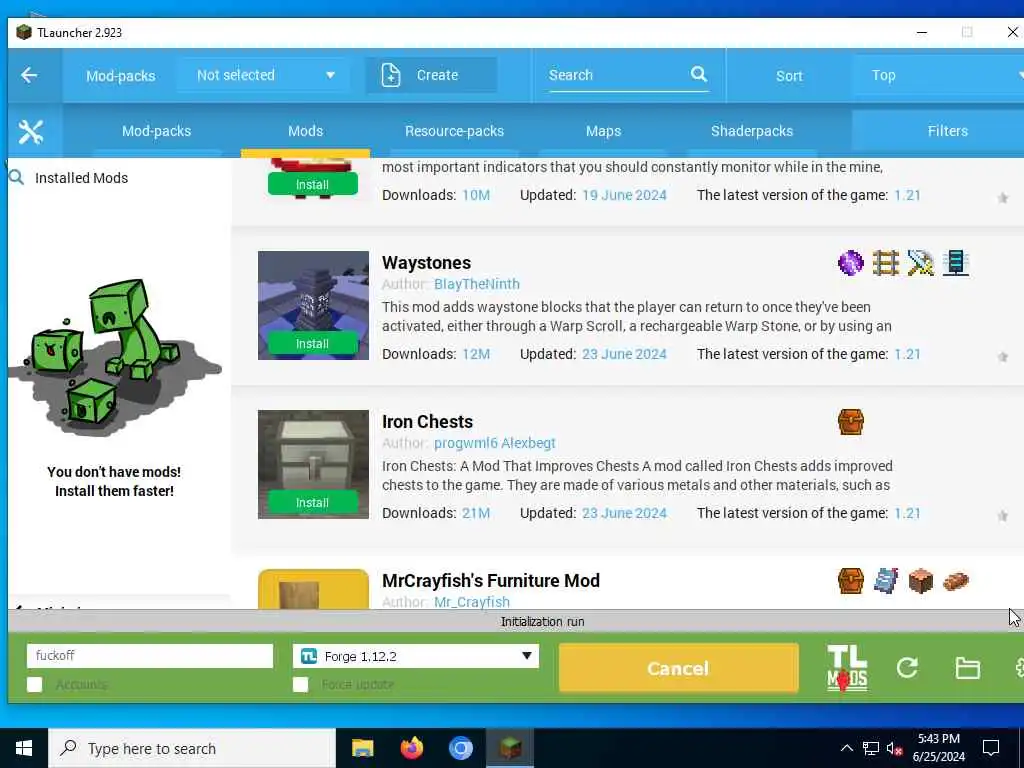This screenshot has height=768, width=1024.
Task: Click the TL MODS logo button
Action: [847, 667]
